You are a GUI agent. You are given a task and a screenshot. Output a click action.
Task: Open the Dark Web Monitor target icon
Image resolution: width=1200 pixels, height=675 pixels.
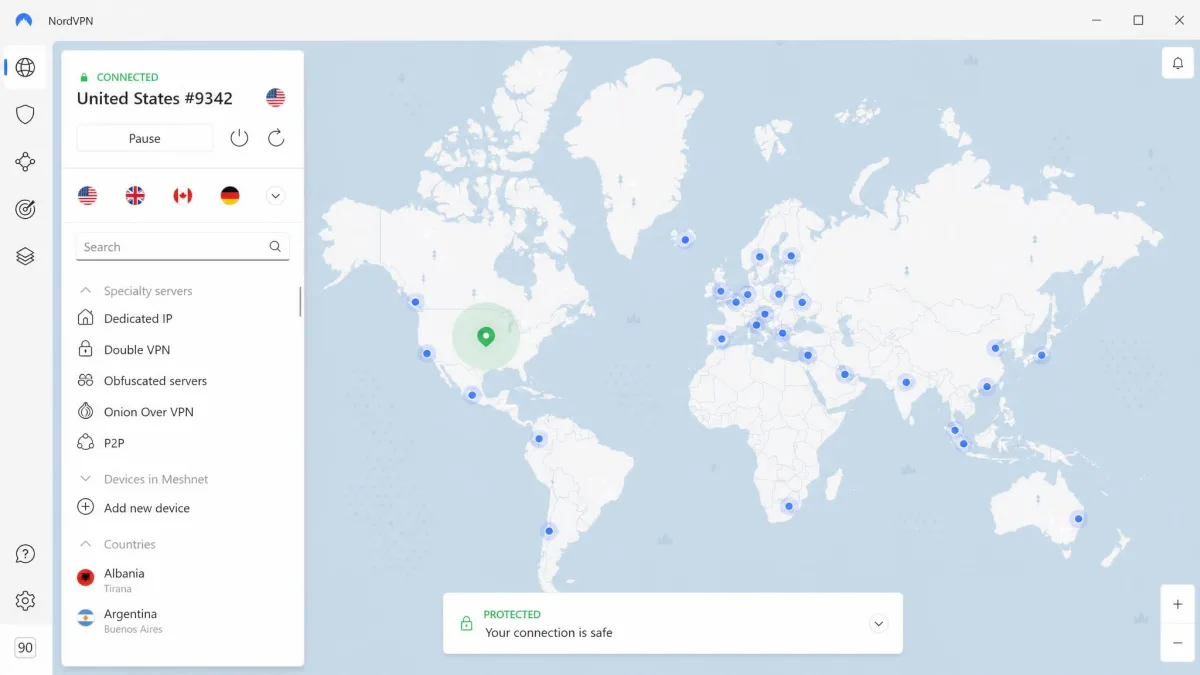click(26, 209)
